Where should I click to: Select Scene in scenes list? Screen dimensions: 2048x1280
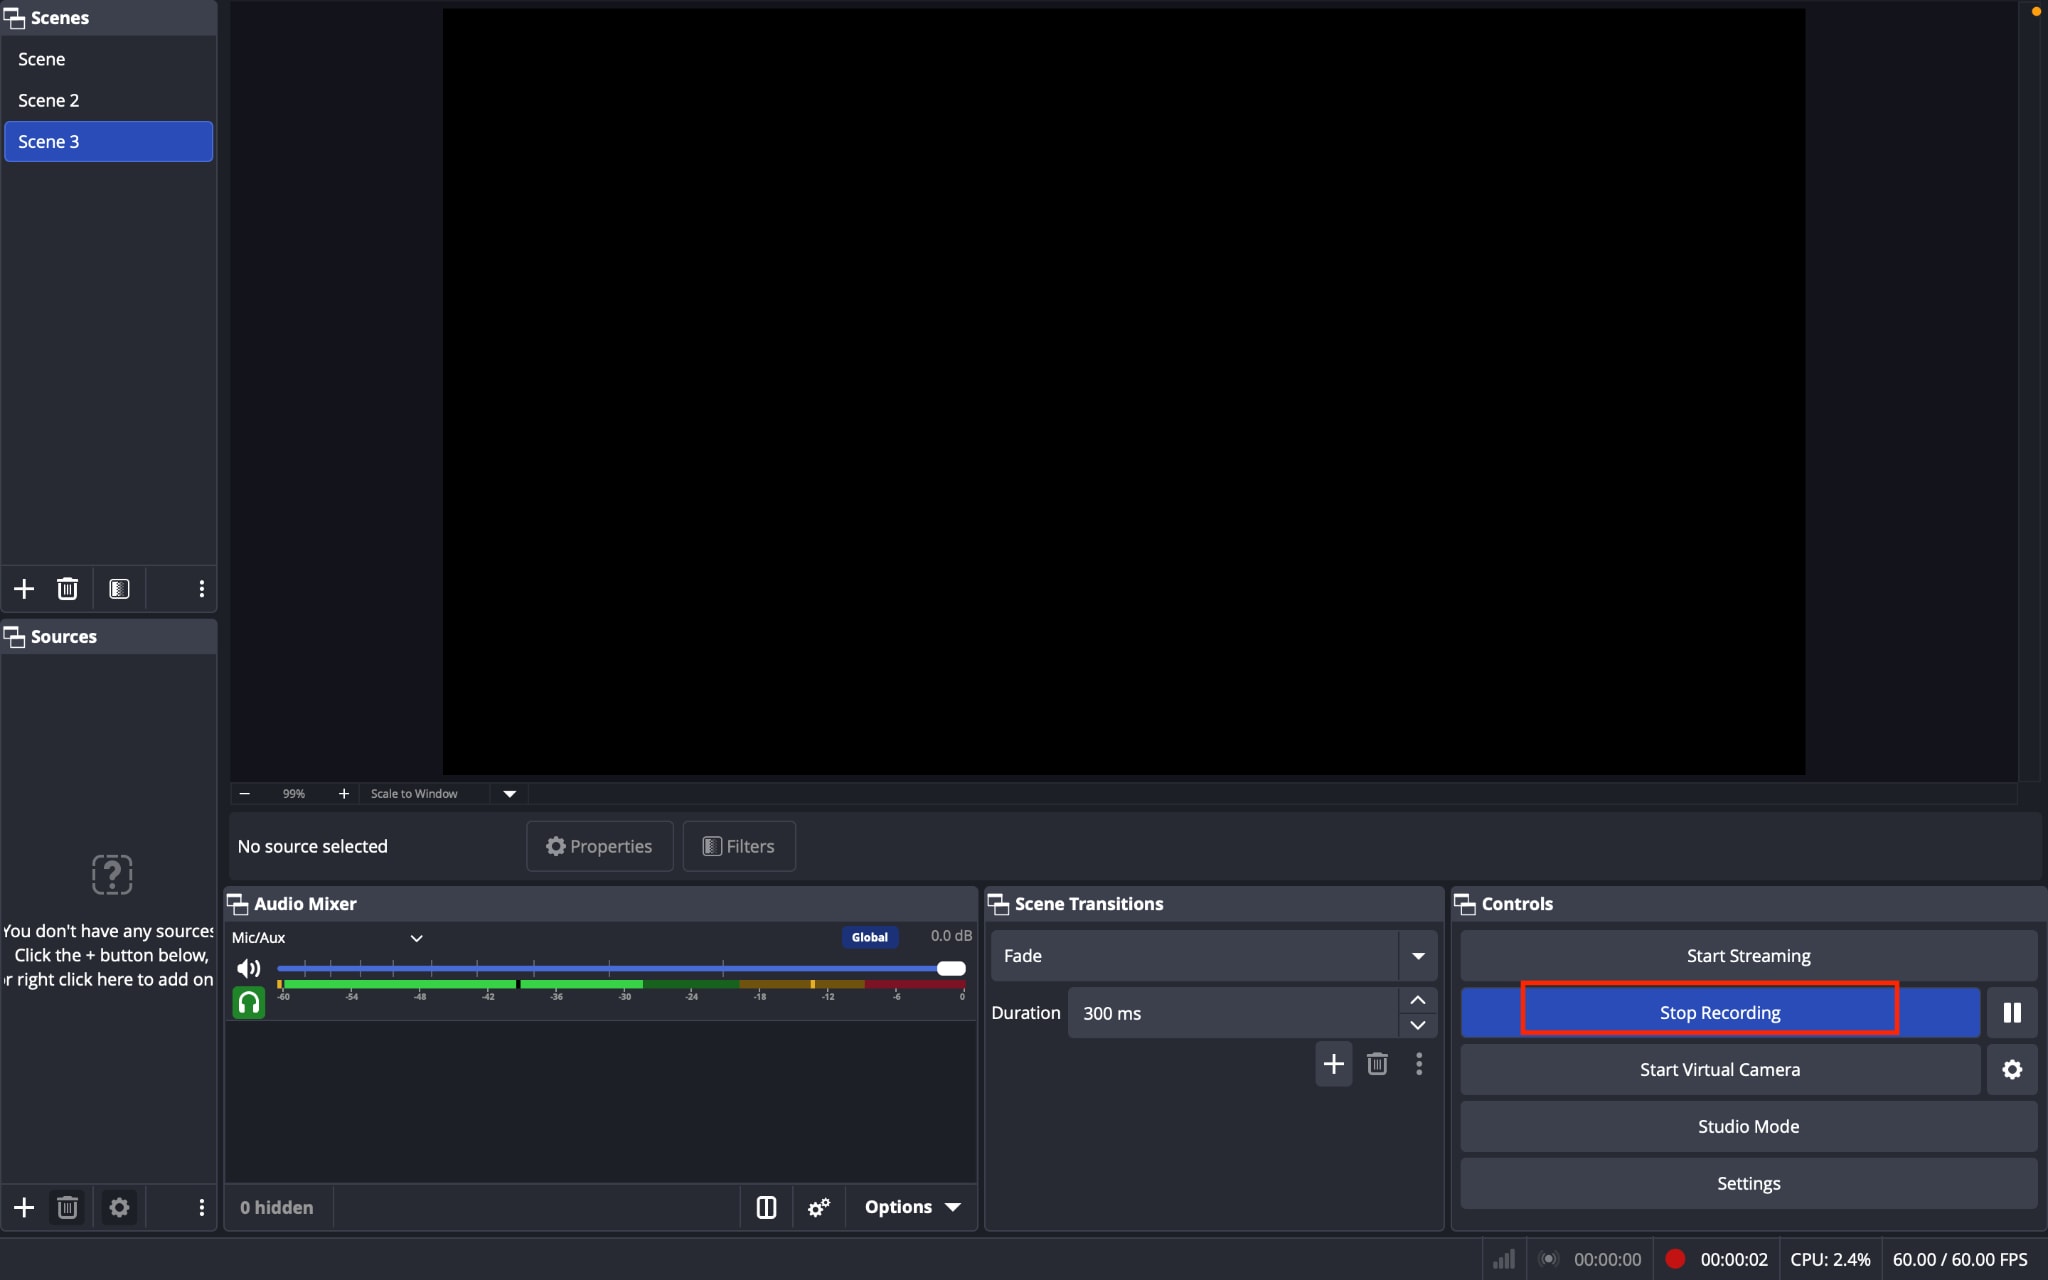(x=108, y=59)
